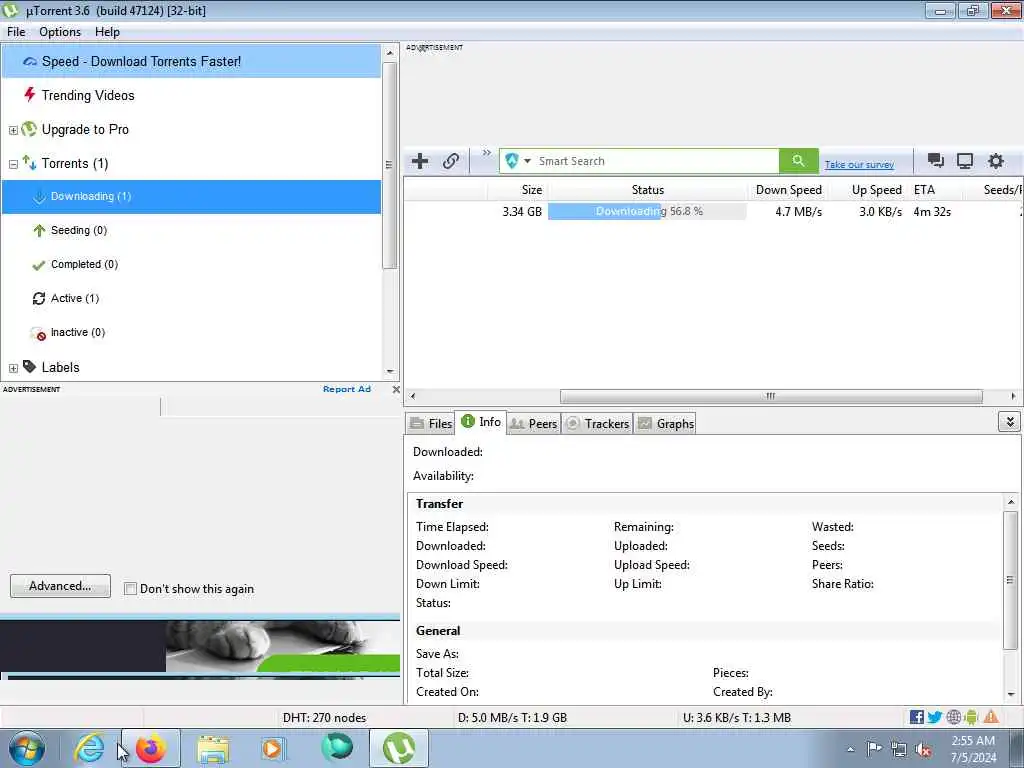Image resolution: width=1024 pixels, height=768 pixels.
Task: Sort by the ETA column header
Action: coord(923,189)
